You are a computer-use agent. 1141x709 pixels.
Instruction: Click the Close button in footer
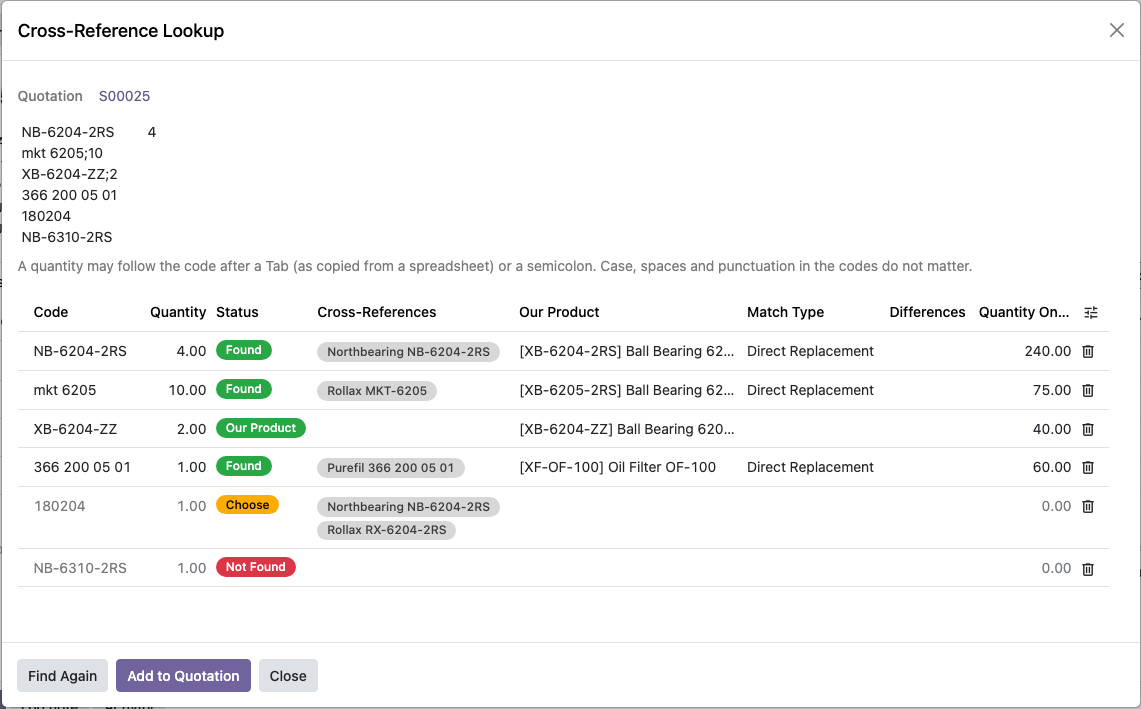(x=288, y=676)
